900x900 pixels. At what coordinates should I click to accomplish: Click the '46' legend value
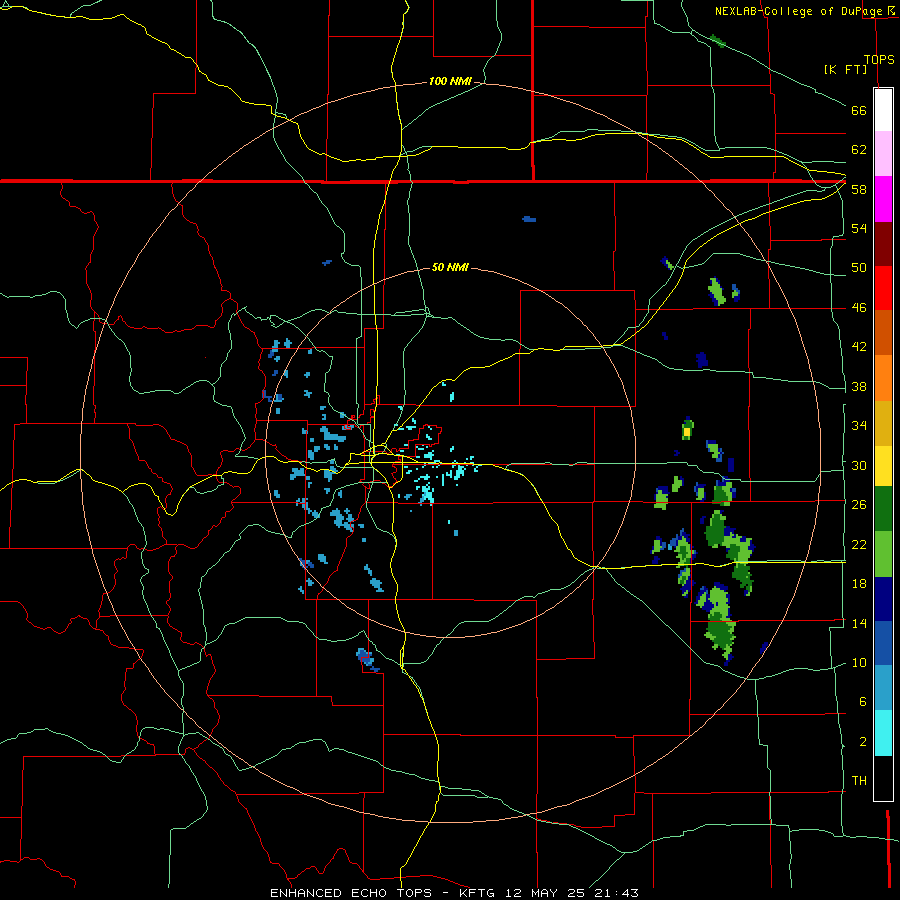859,308
